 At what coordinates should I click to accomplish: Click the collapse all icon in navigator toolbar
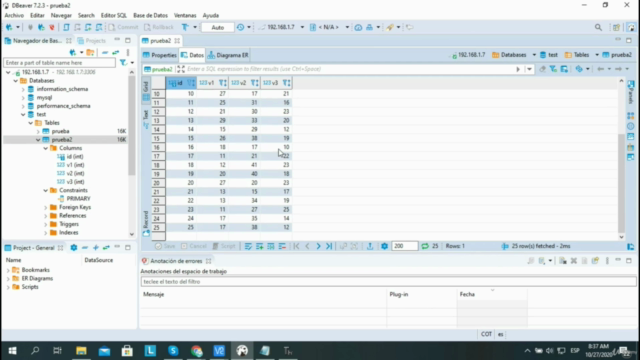click(x=105, y=52)
